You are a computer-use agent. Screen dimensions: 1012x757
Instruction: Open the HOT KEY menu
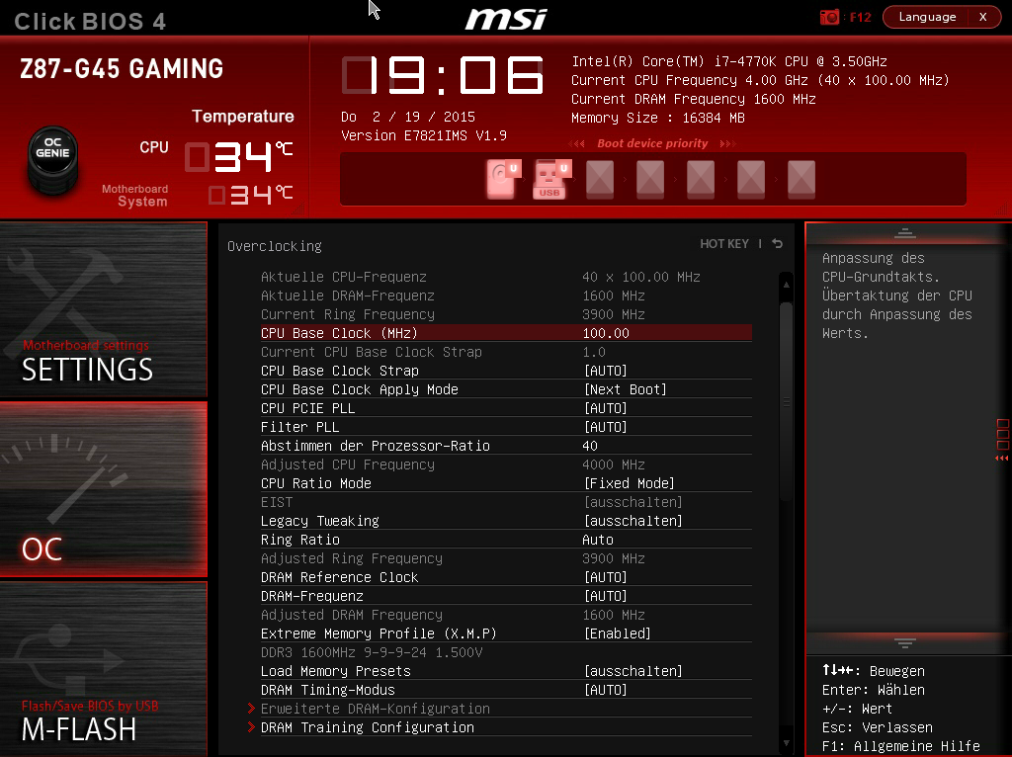724,243
